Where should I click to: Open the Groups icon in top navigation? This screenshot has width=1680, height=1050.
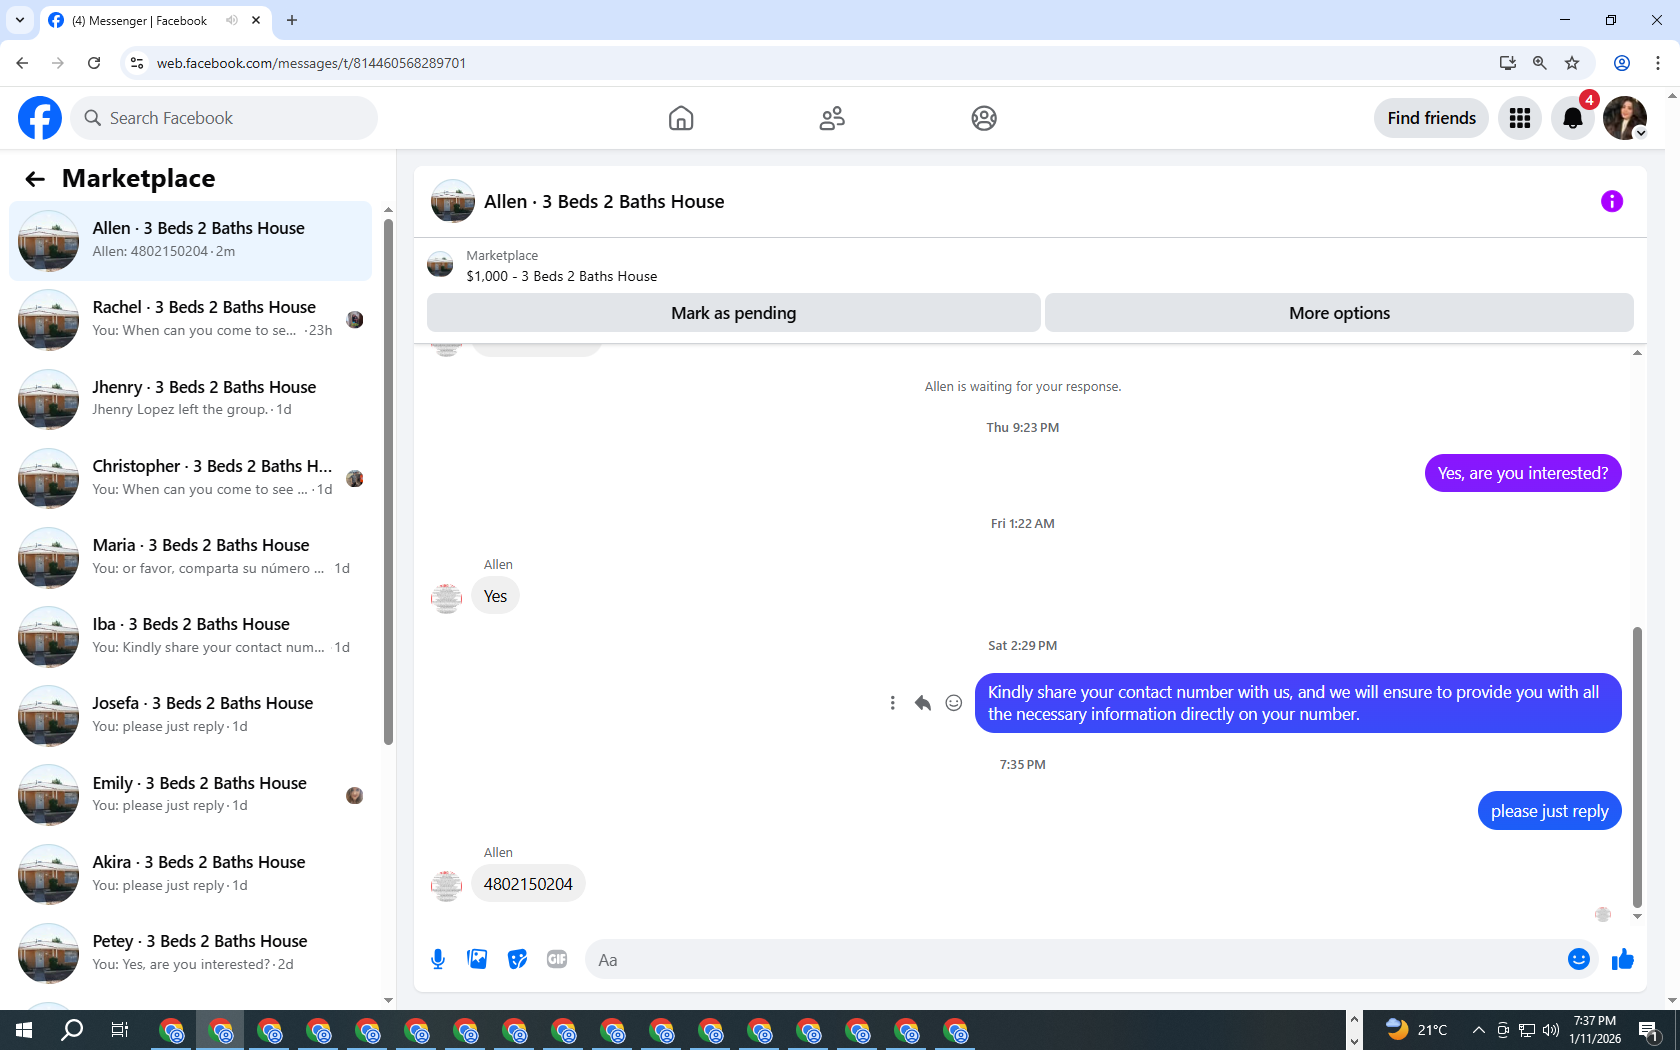984,118
